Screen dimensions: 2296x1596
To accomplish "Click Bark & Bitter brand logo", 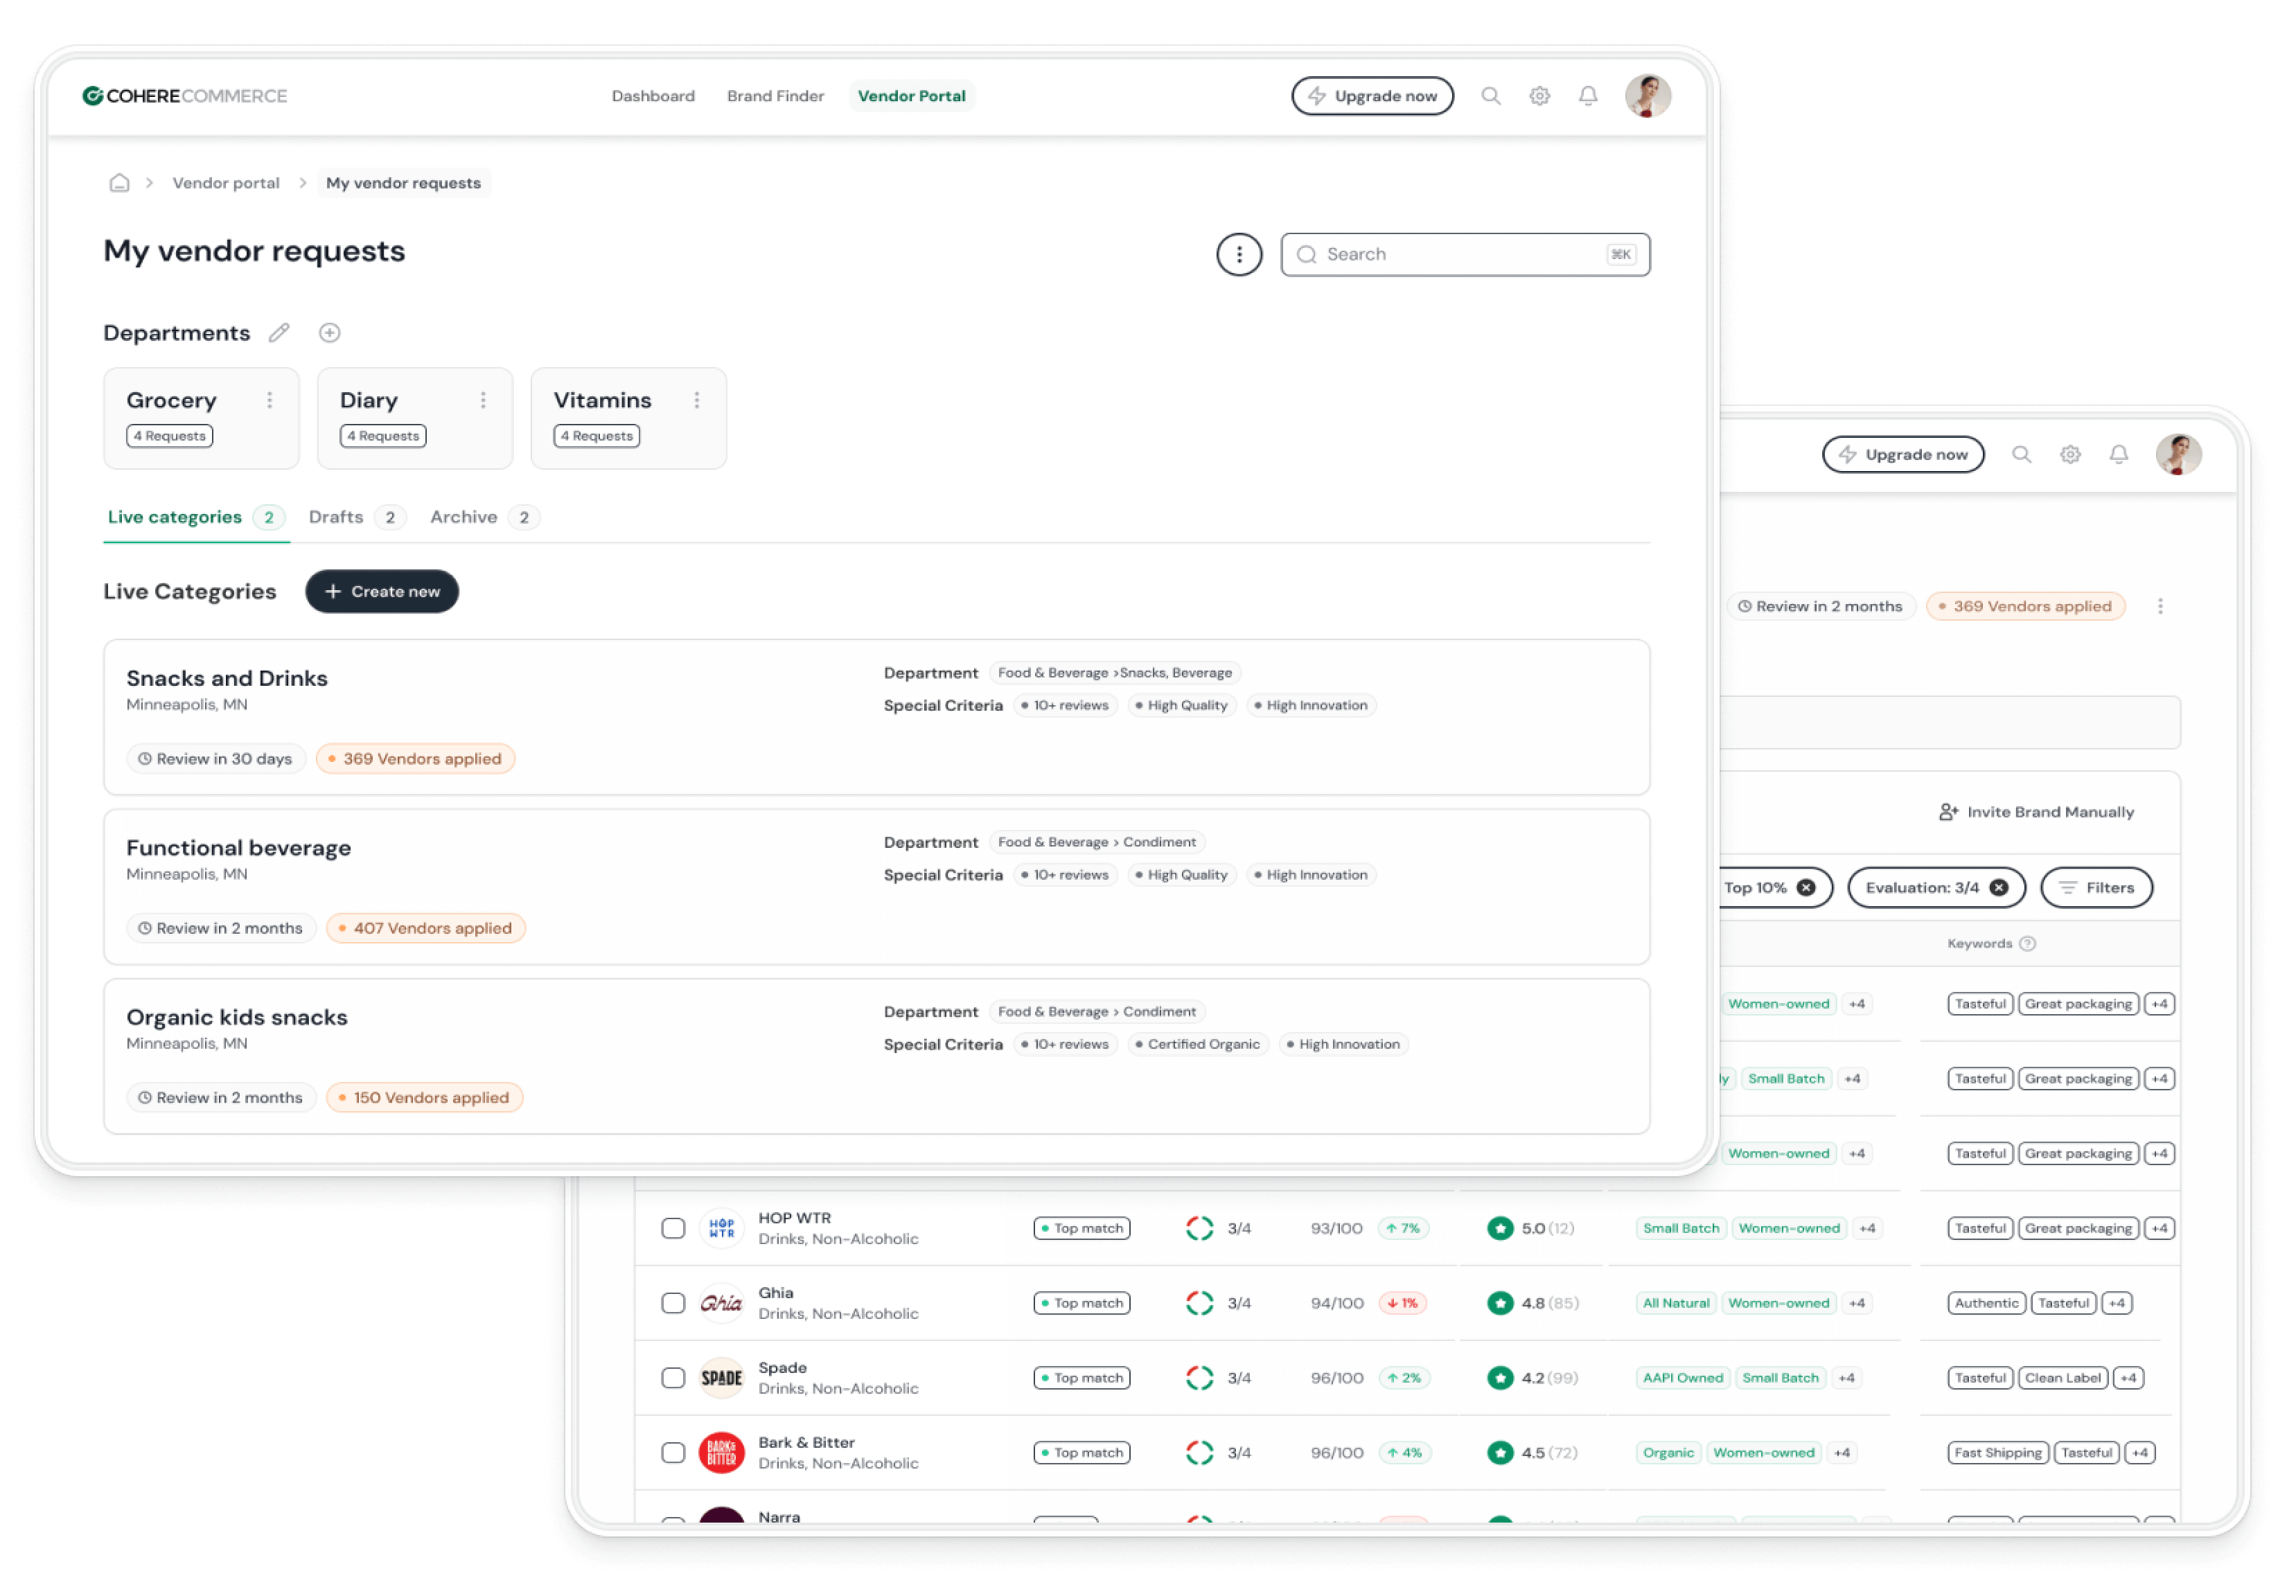I will (x=721, y=1454).
